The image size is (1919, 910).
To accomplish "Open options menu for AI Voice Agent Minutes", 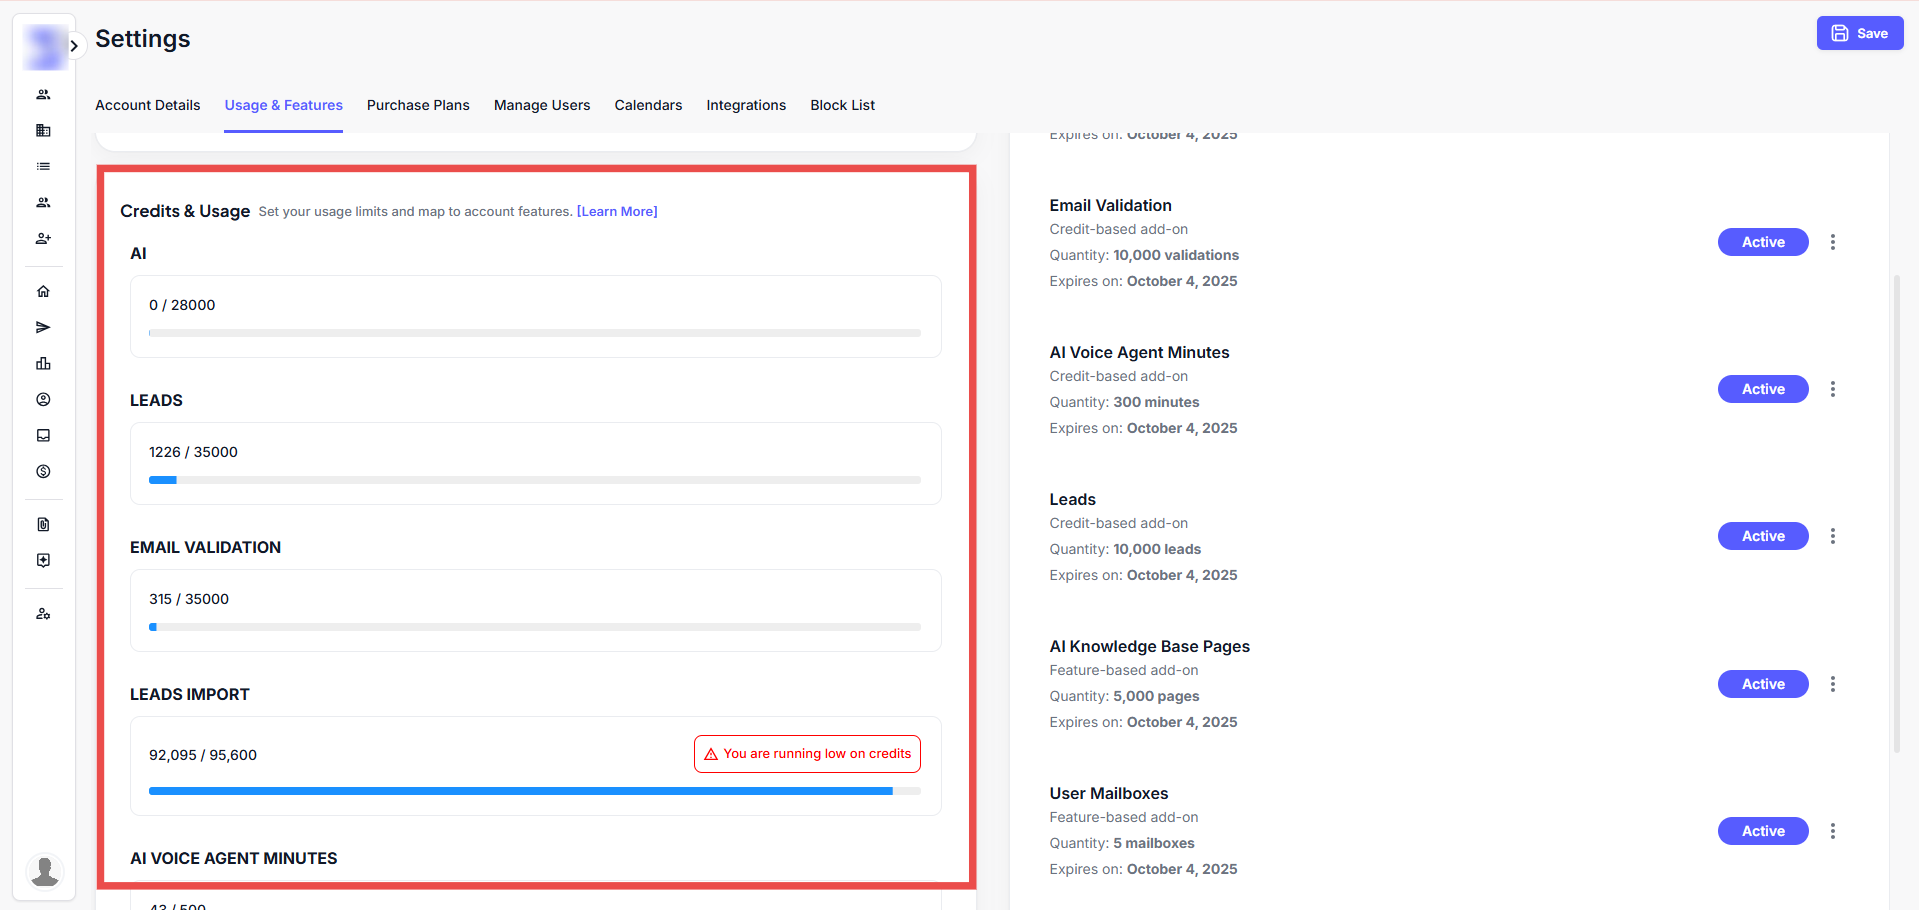I will coord(1832,389).
